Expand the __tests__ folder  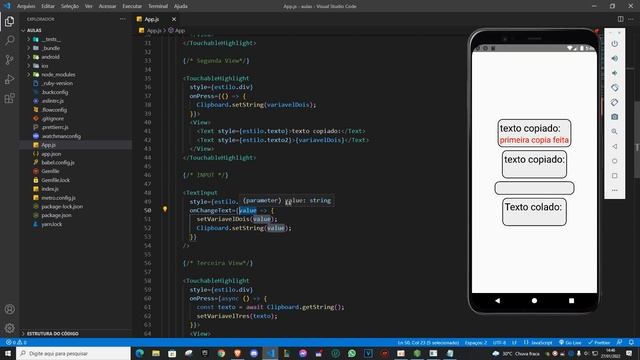pyautogui.click(x=51, y=39)
